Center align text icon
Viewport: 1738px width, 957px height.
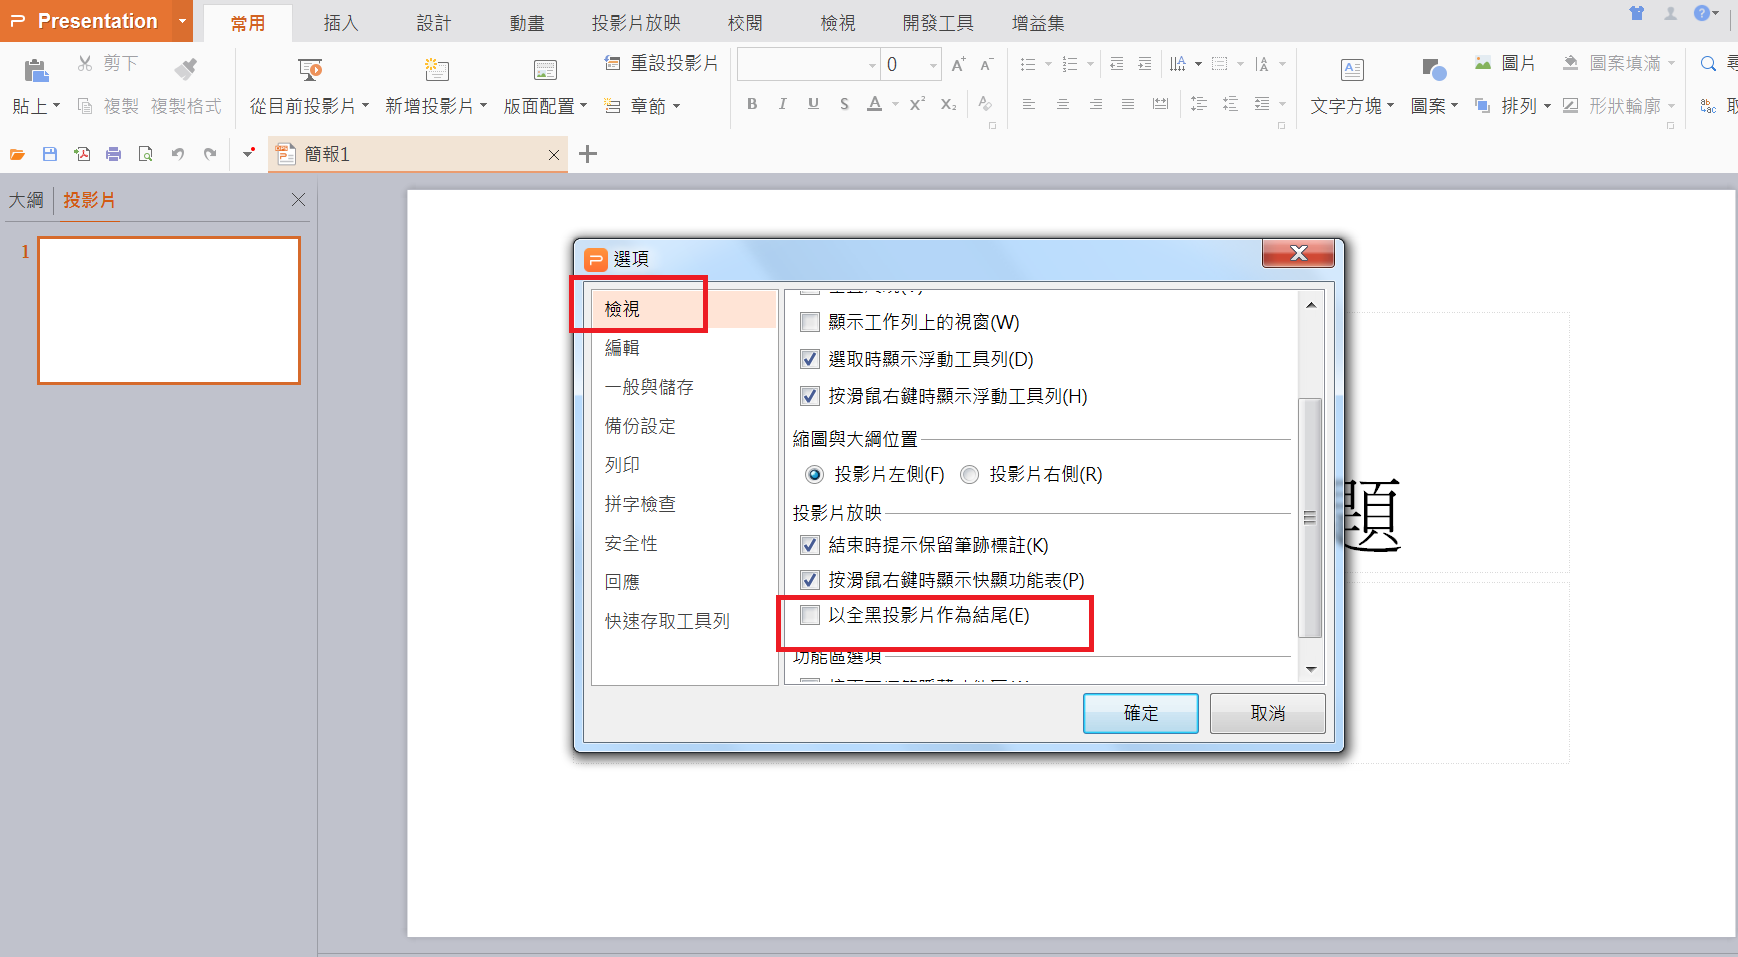1062,103
